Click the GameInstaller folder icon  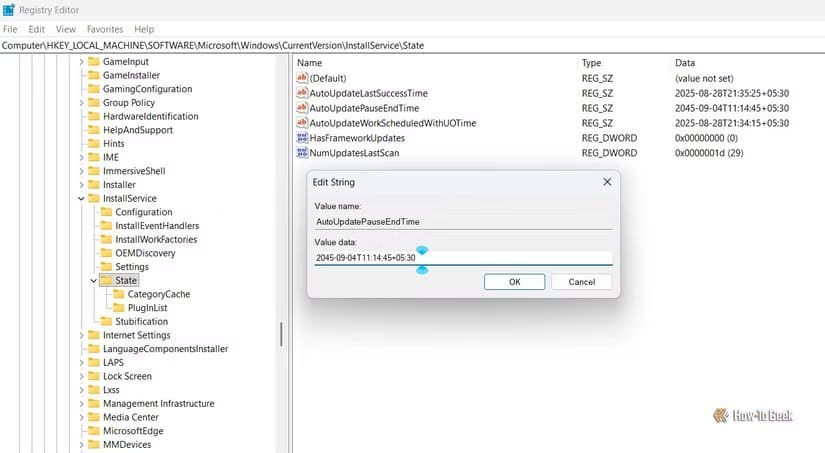click(94, 75)
